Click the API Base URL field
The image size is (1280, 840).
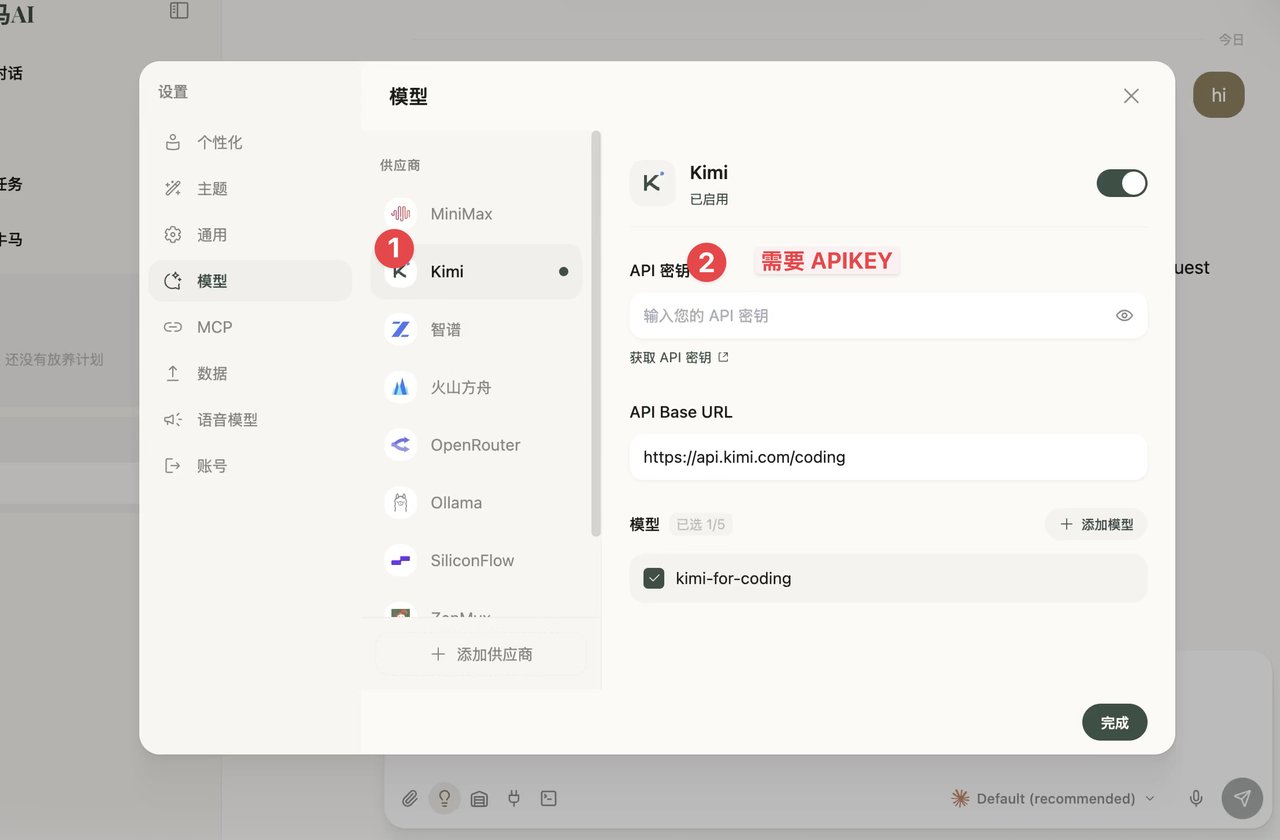(888, 457)
